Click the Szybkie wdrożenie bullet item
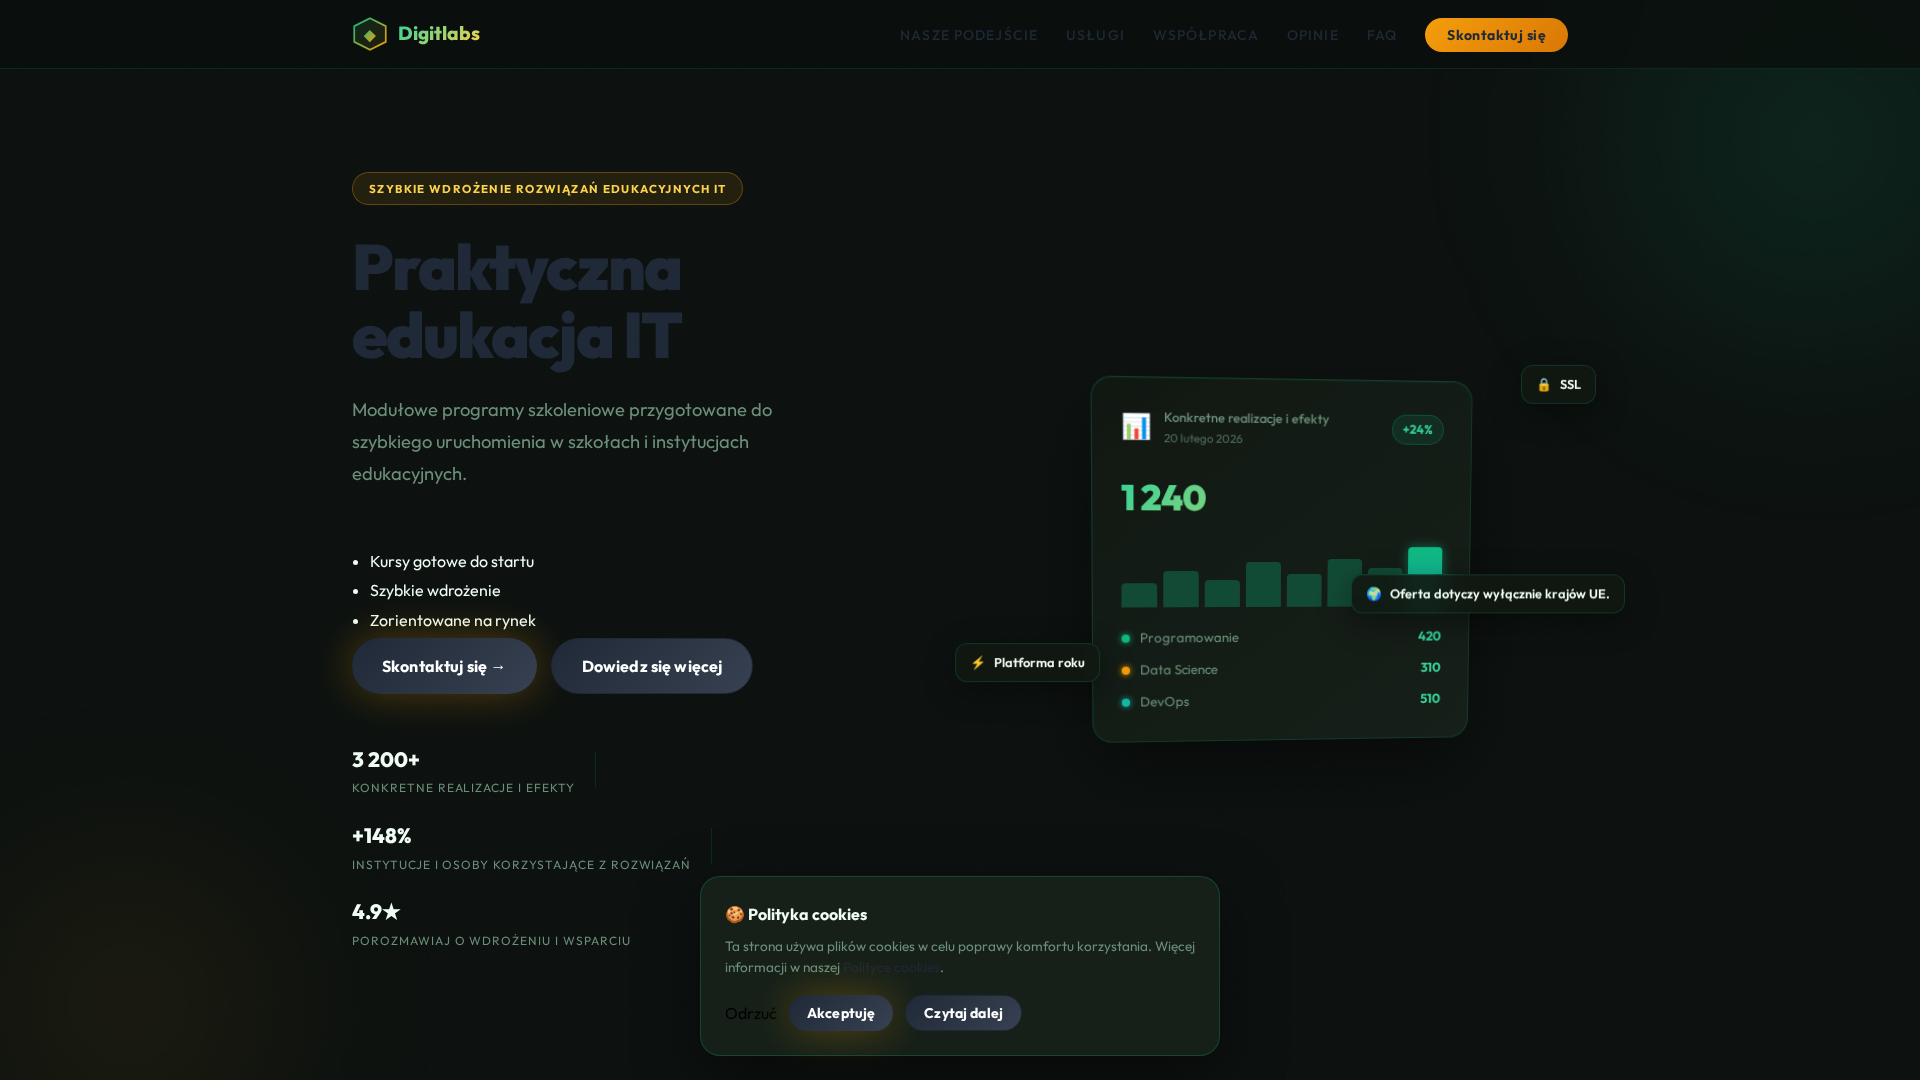The image size is (1920, 1080). (x=435, y=591)
